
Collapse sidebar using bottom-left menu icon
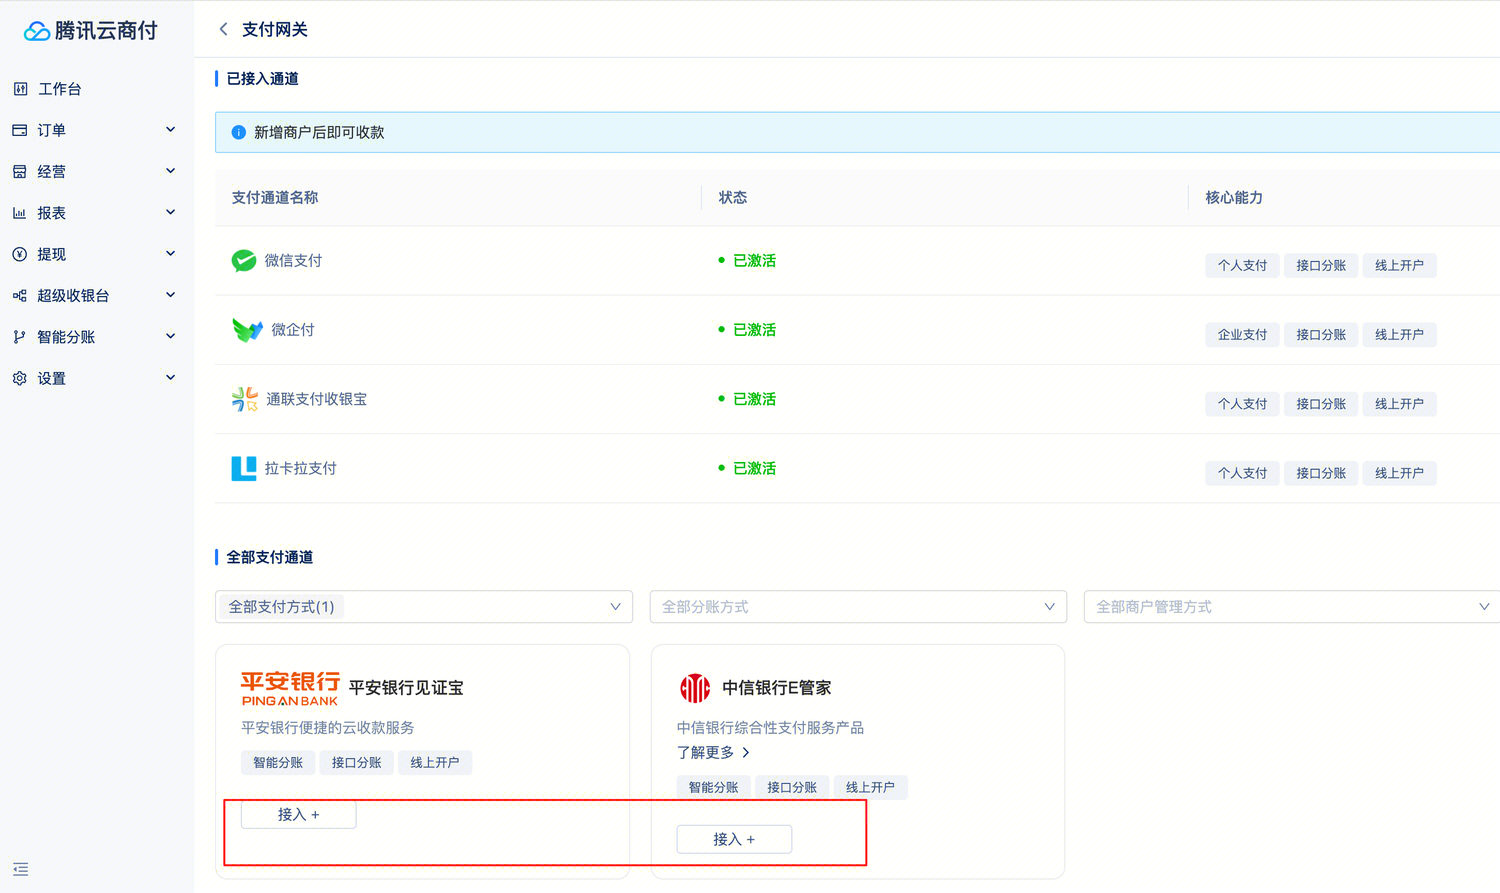click(21, 869)
